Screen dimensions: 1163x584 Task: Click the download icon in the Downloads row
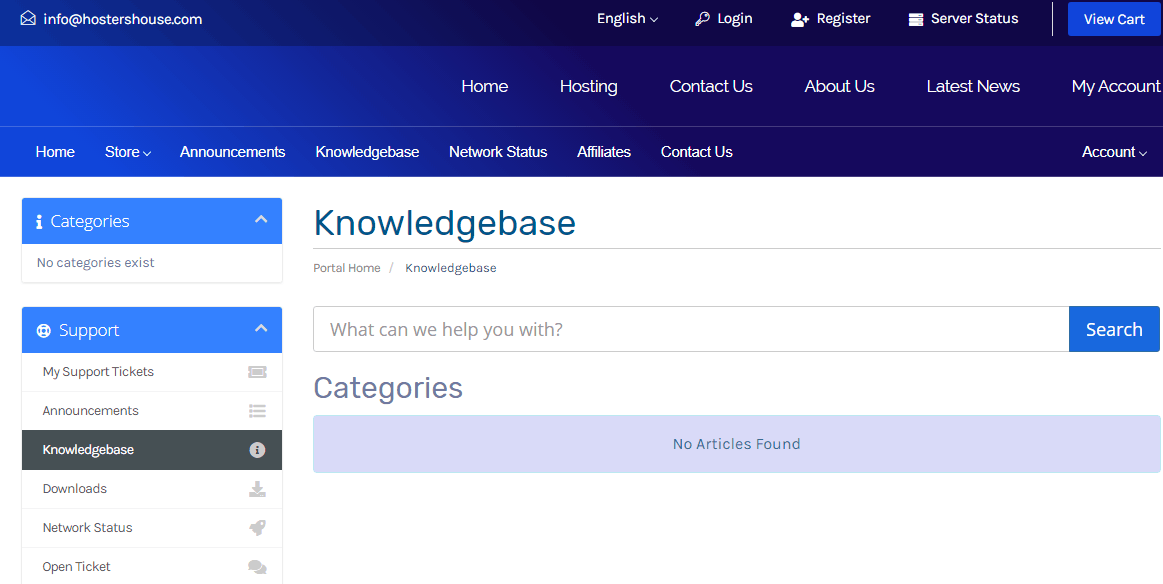tap(257, 489)
